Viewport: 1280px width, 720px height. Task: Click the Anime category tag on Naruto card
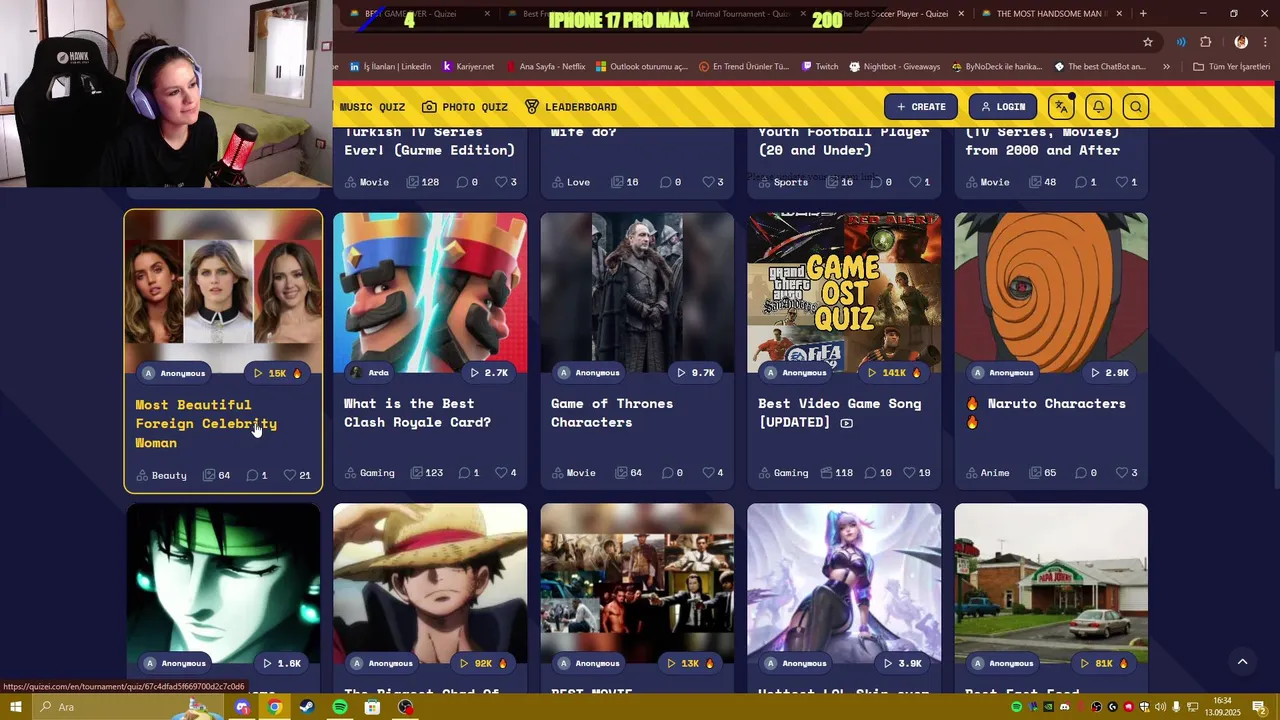(x=987, y=473)
